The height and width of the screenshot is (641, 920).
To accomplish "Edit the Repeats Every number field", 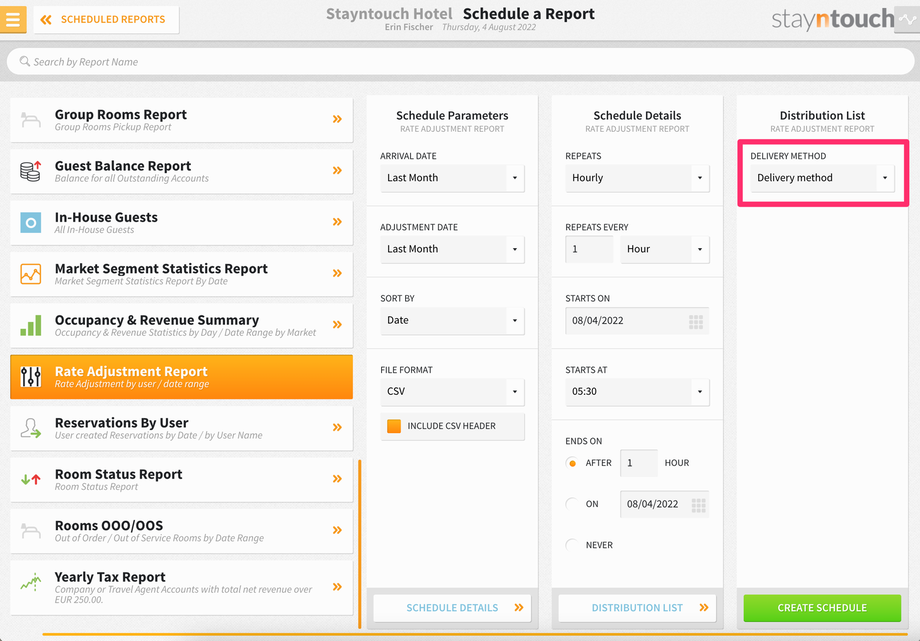I will 589,249.
